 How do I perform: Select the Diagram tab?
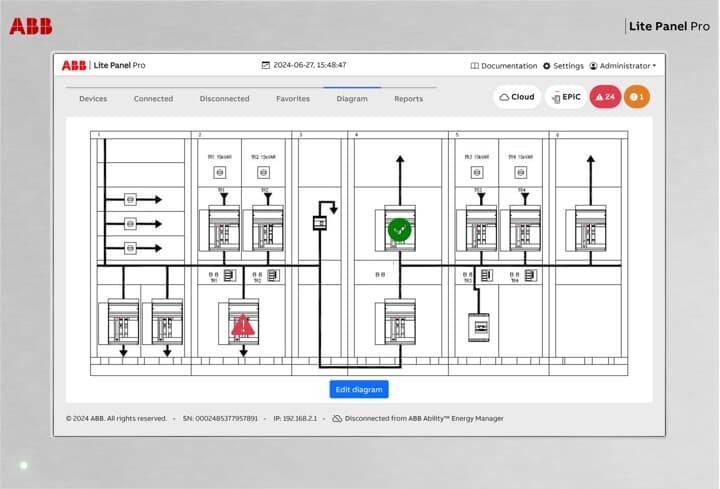352,99
